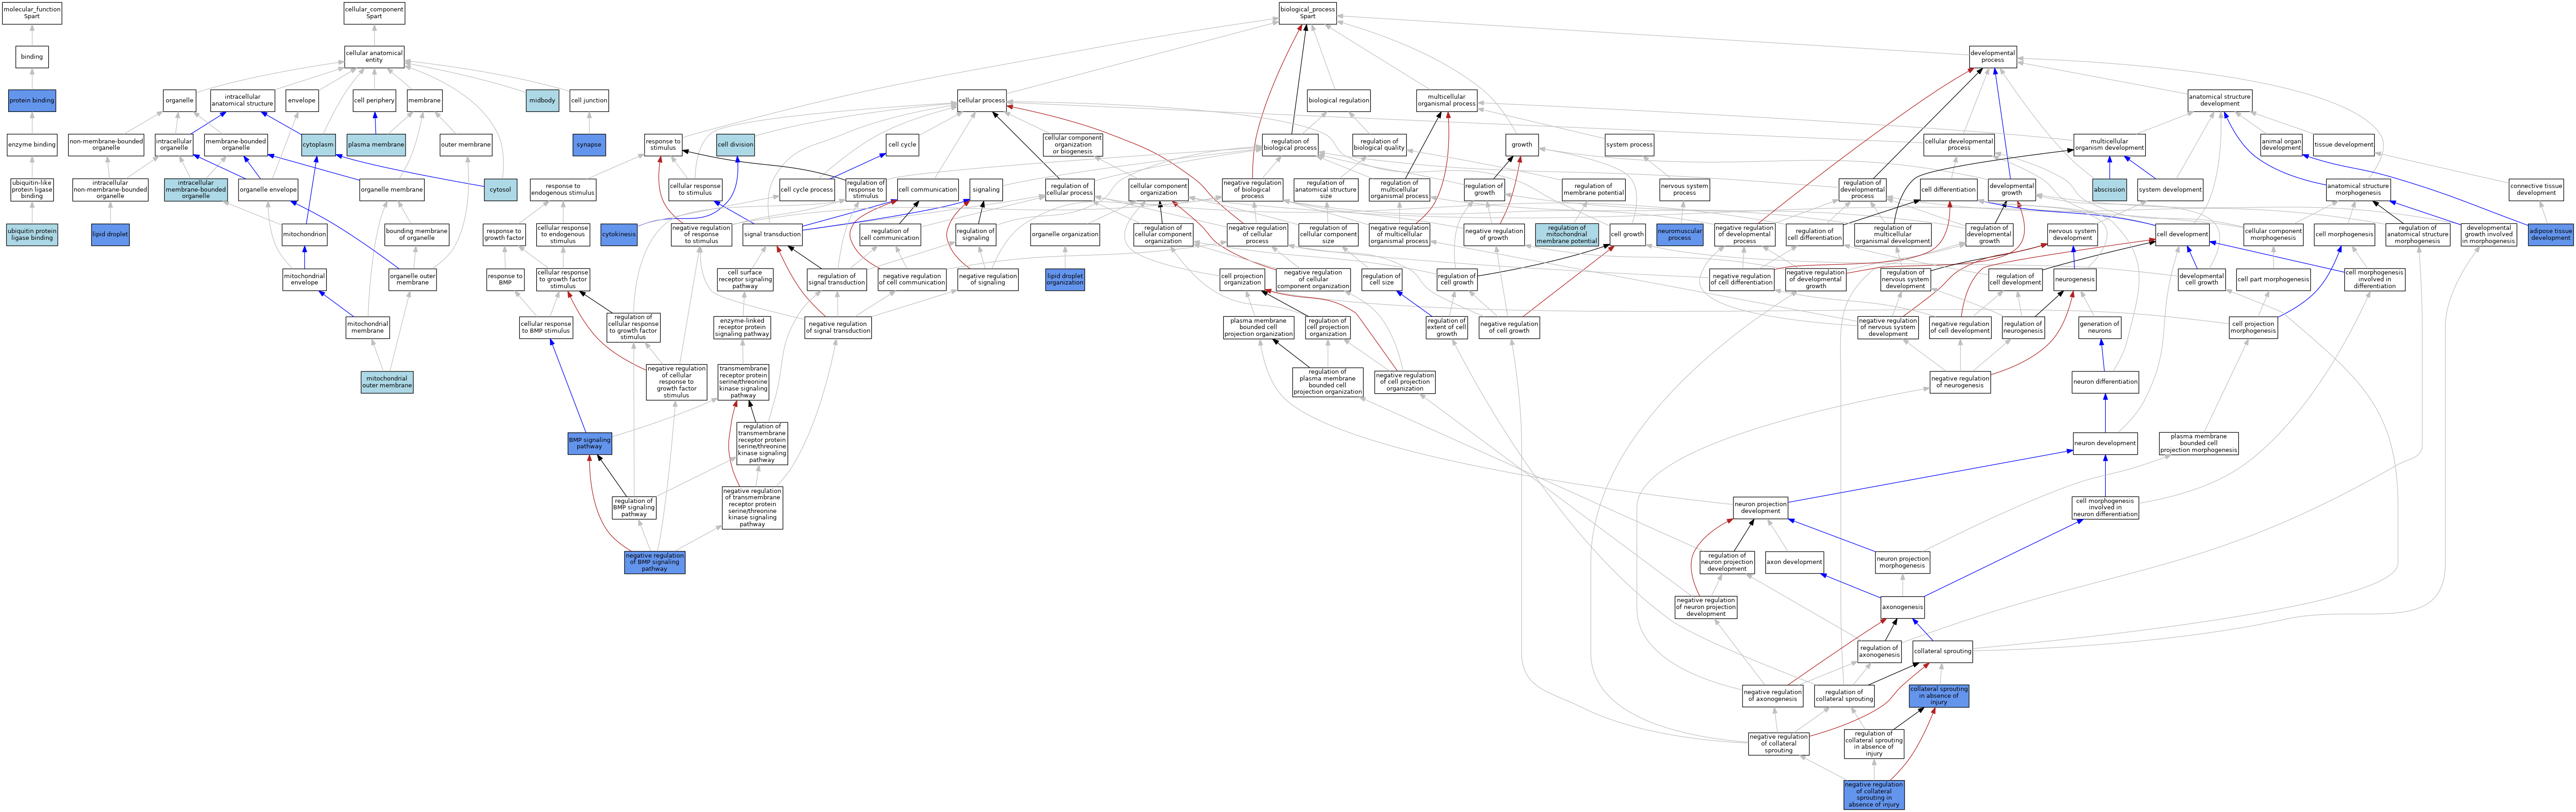The height and width of the screenshot is (812, 2576).
Task: Select the blue 'BMP signaling pathway' node
Action: pos(589,444)
